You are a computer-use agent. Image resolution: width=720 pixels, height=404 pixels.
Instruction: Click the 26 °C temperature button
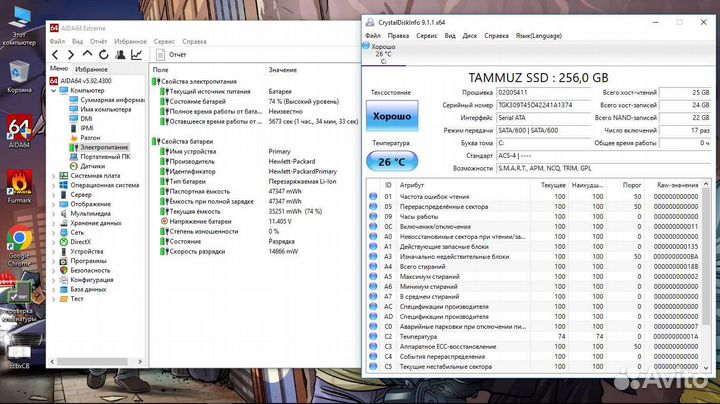click(x=392, y=162)
